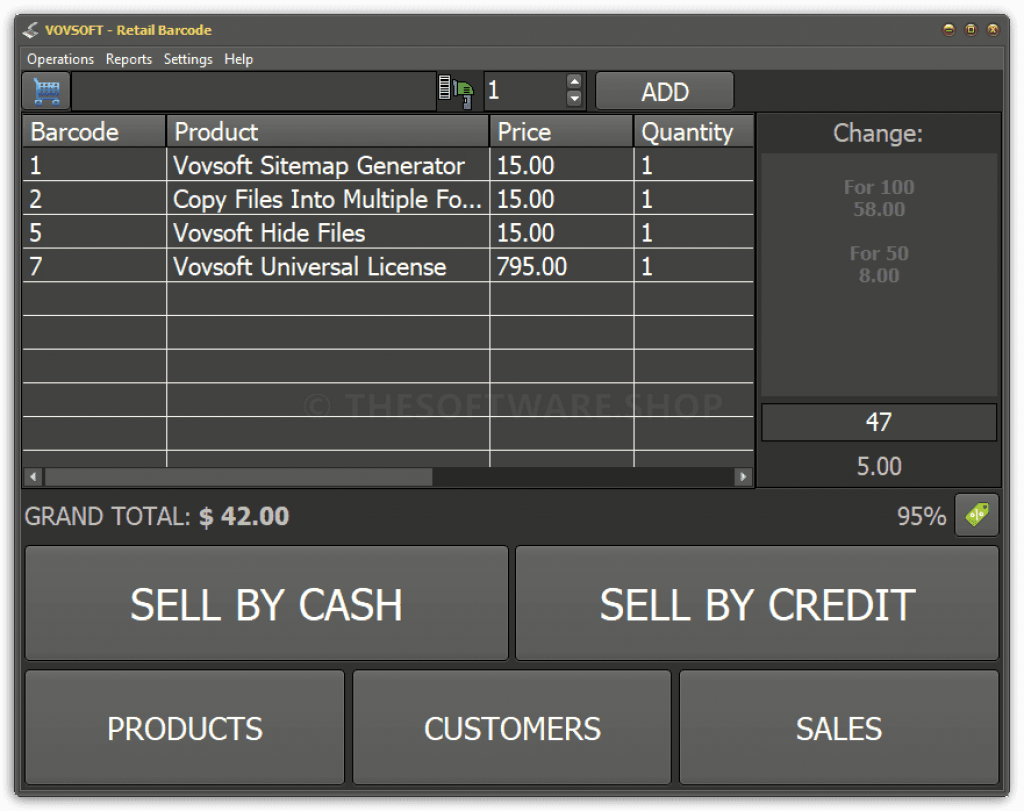Open the Settings menu
The height and width of the screenshot is (811, 1024).
click(x=188, y=59)
